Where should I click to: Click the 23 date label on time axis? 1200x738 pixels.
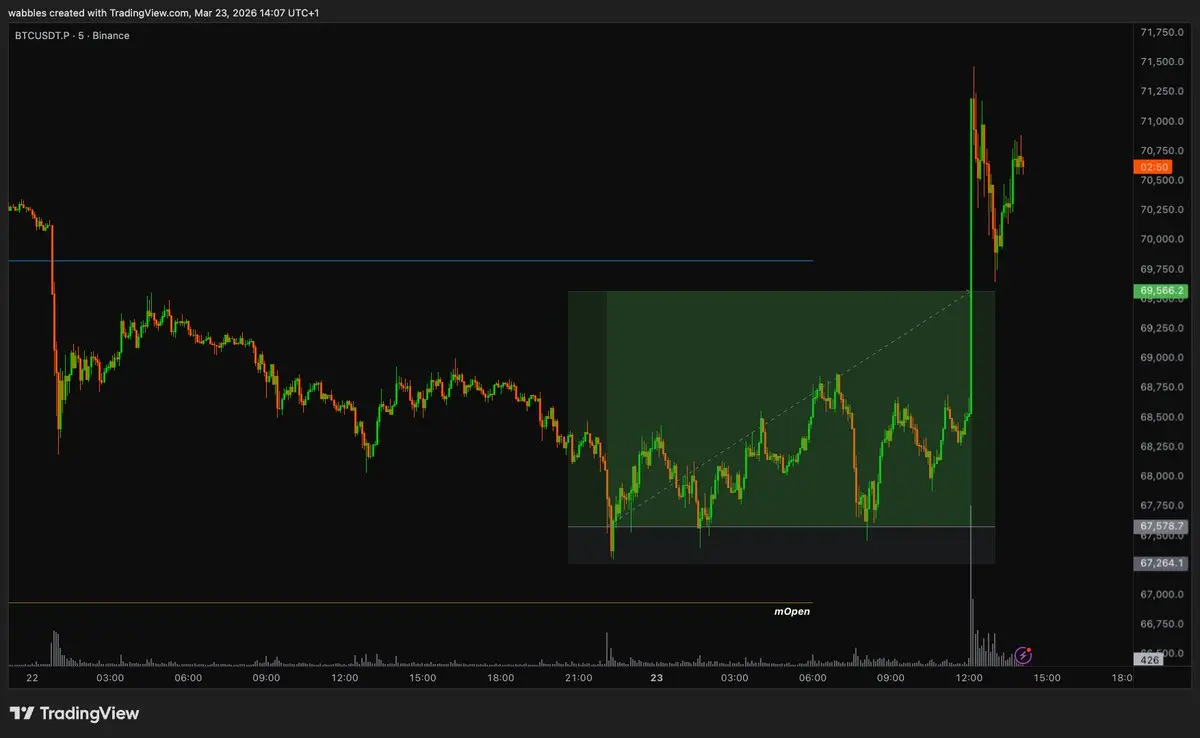[x=656, y=678]
